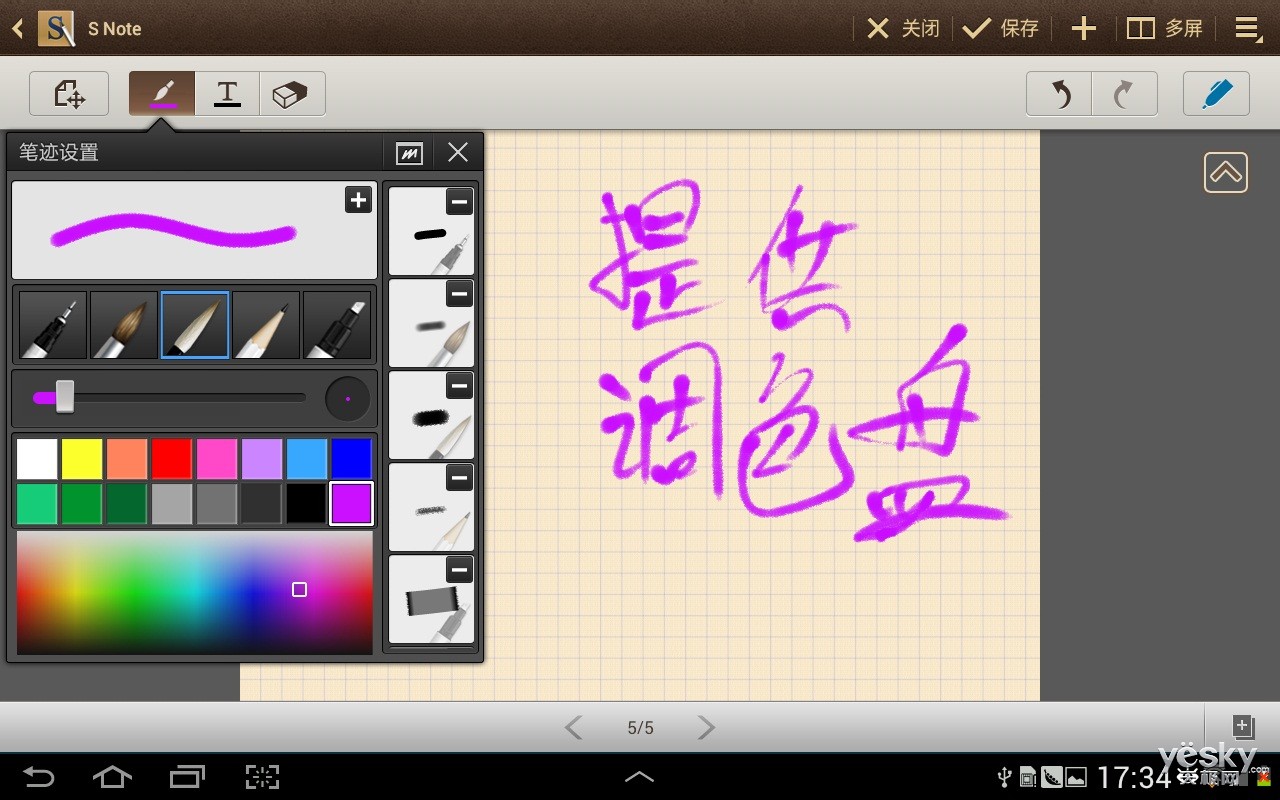Tap the S Note app icon

(x=56, y=28)
